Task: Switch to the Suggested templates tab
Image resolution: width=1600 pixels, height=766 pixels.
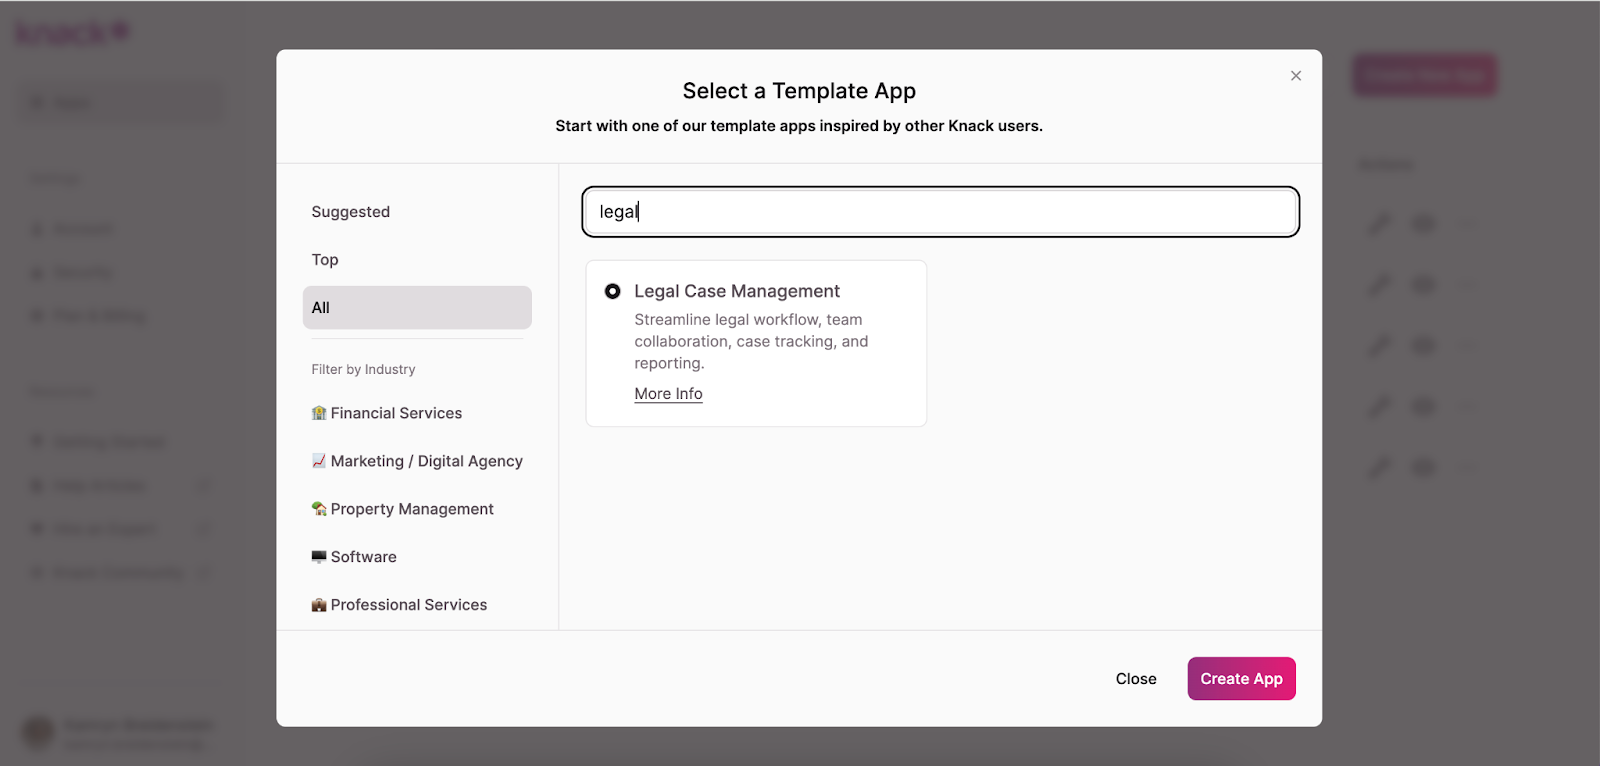Action: click(x=351, y=212)
